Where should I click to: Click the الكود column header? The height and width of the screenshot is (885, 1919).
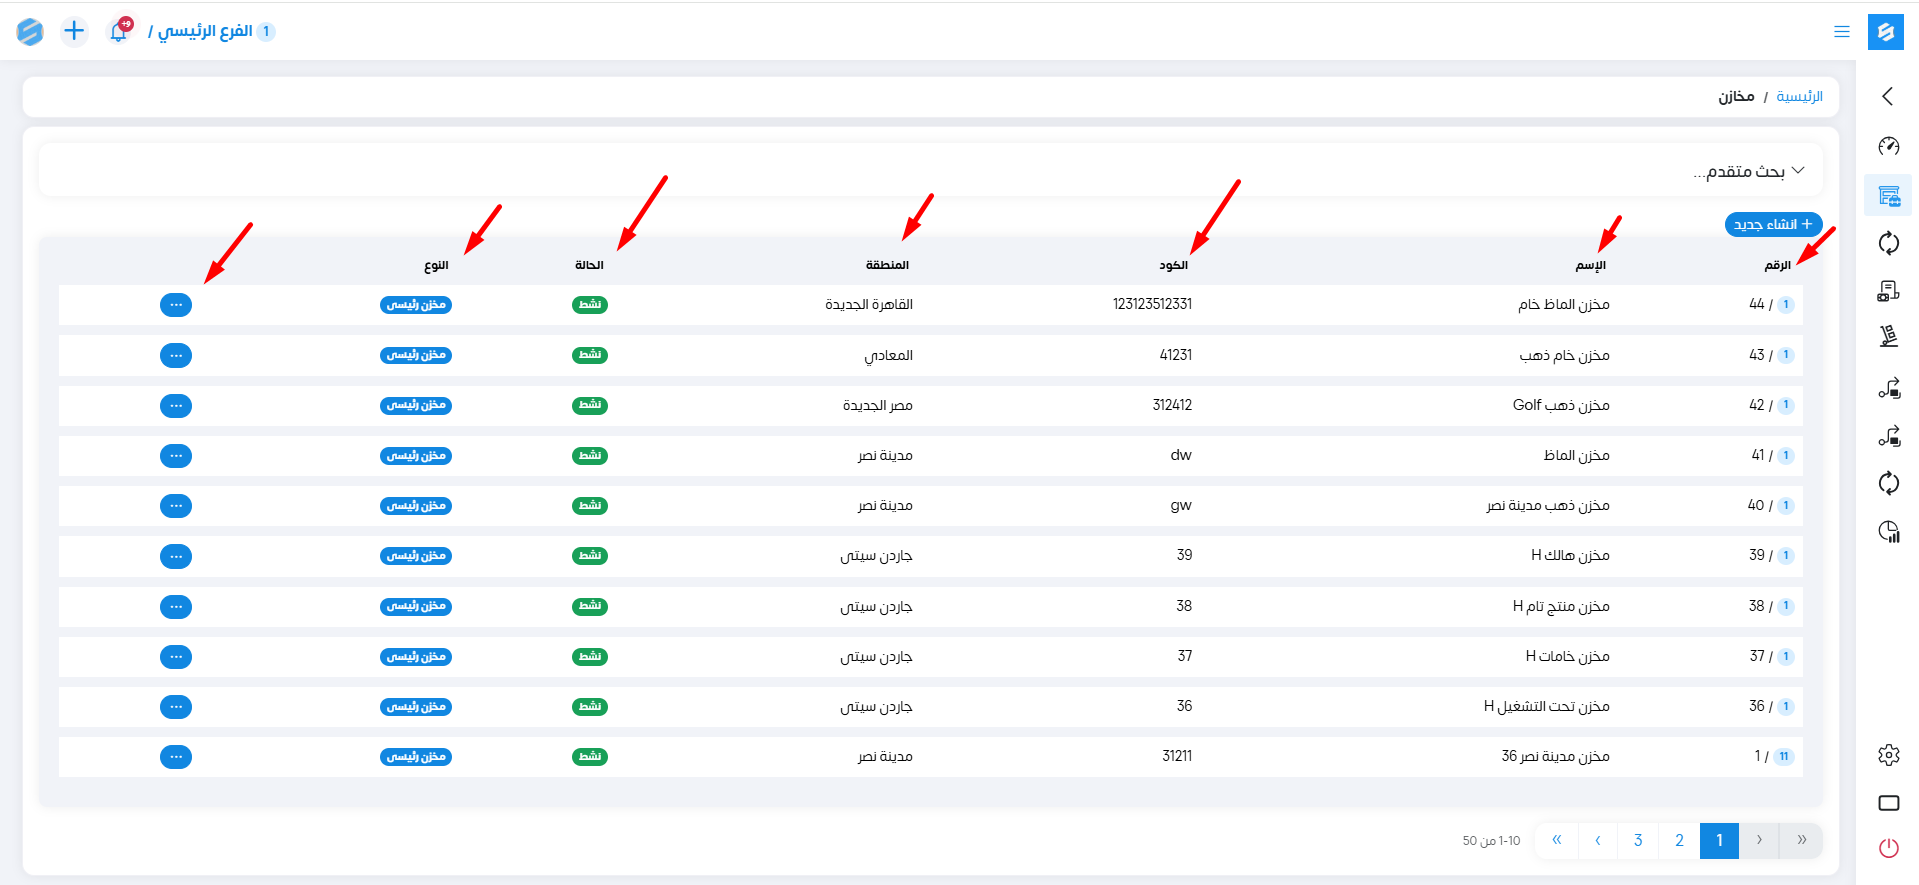(1173, 265)
